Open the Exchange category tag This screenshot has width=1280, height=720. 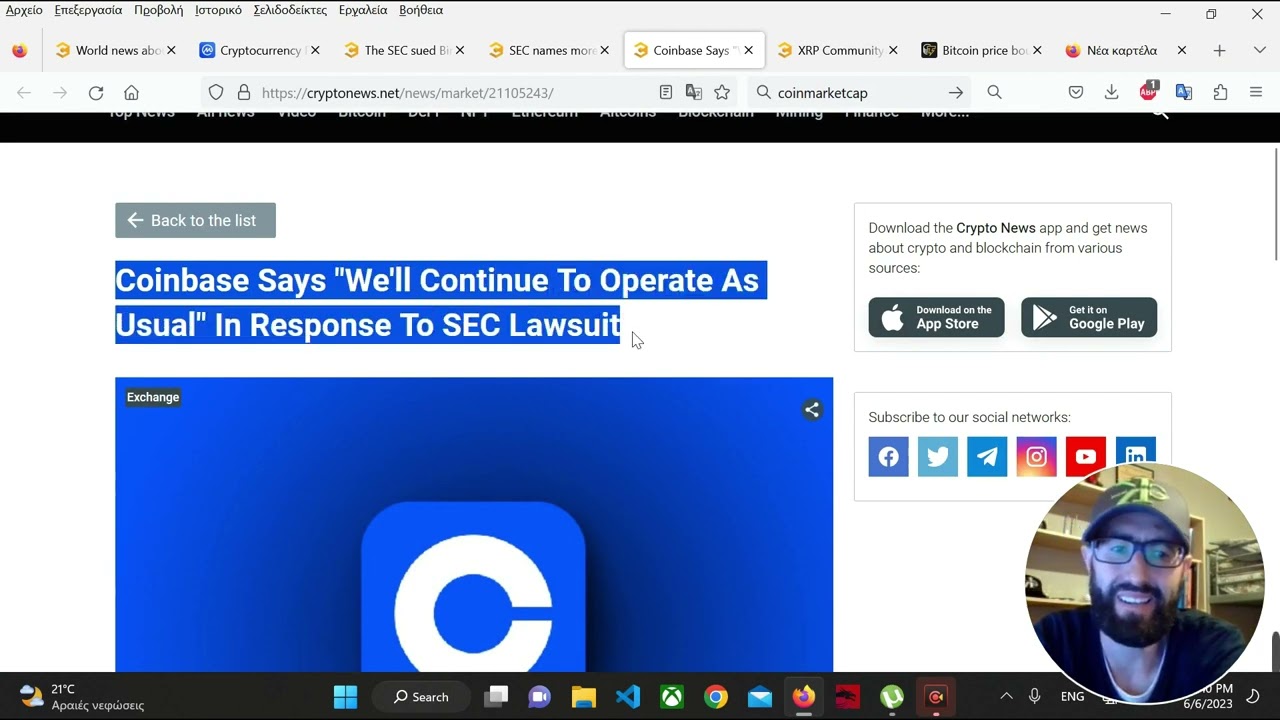click(153, 398)
